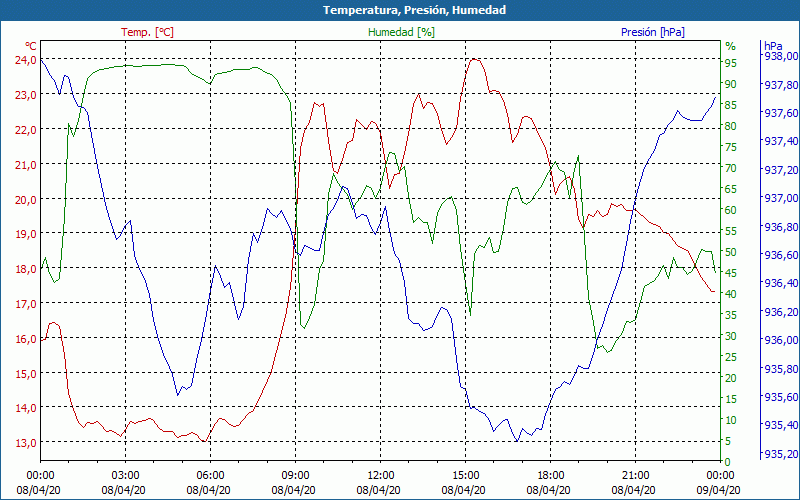The width and height of the screenshot is (800, 500).
Task: Click pressure axis value '937,20'
Action: [782, 170]
